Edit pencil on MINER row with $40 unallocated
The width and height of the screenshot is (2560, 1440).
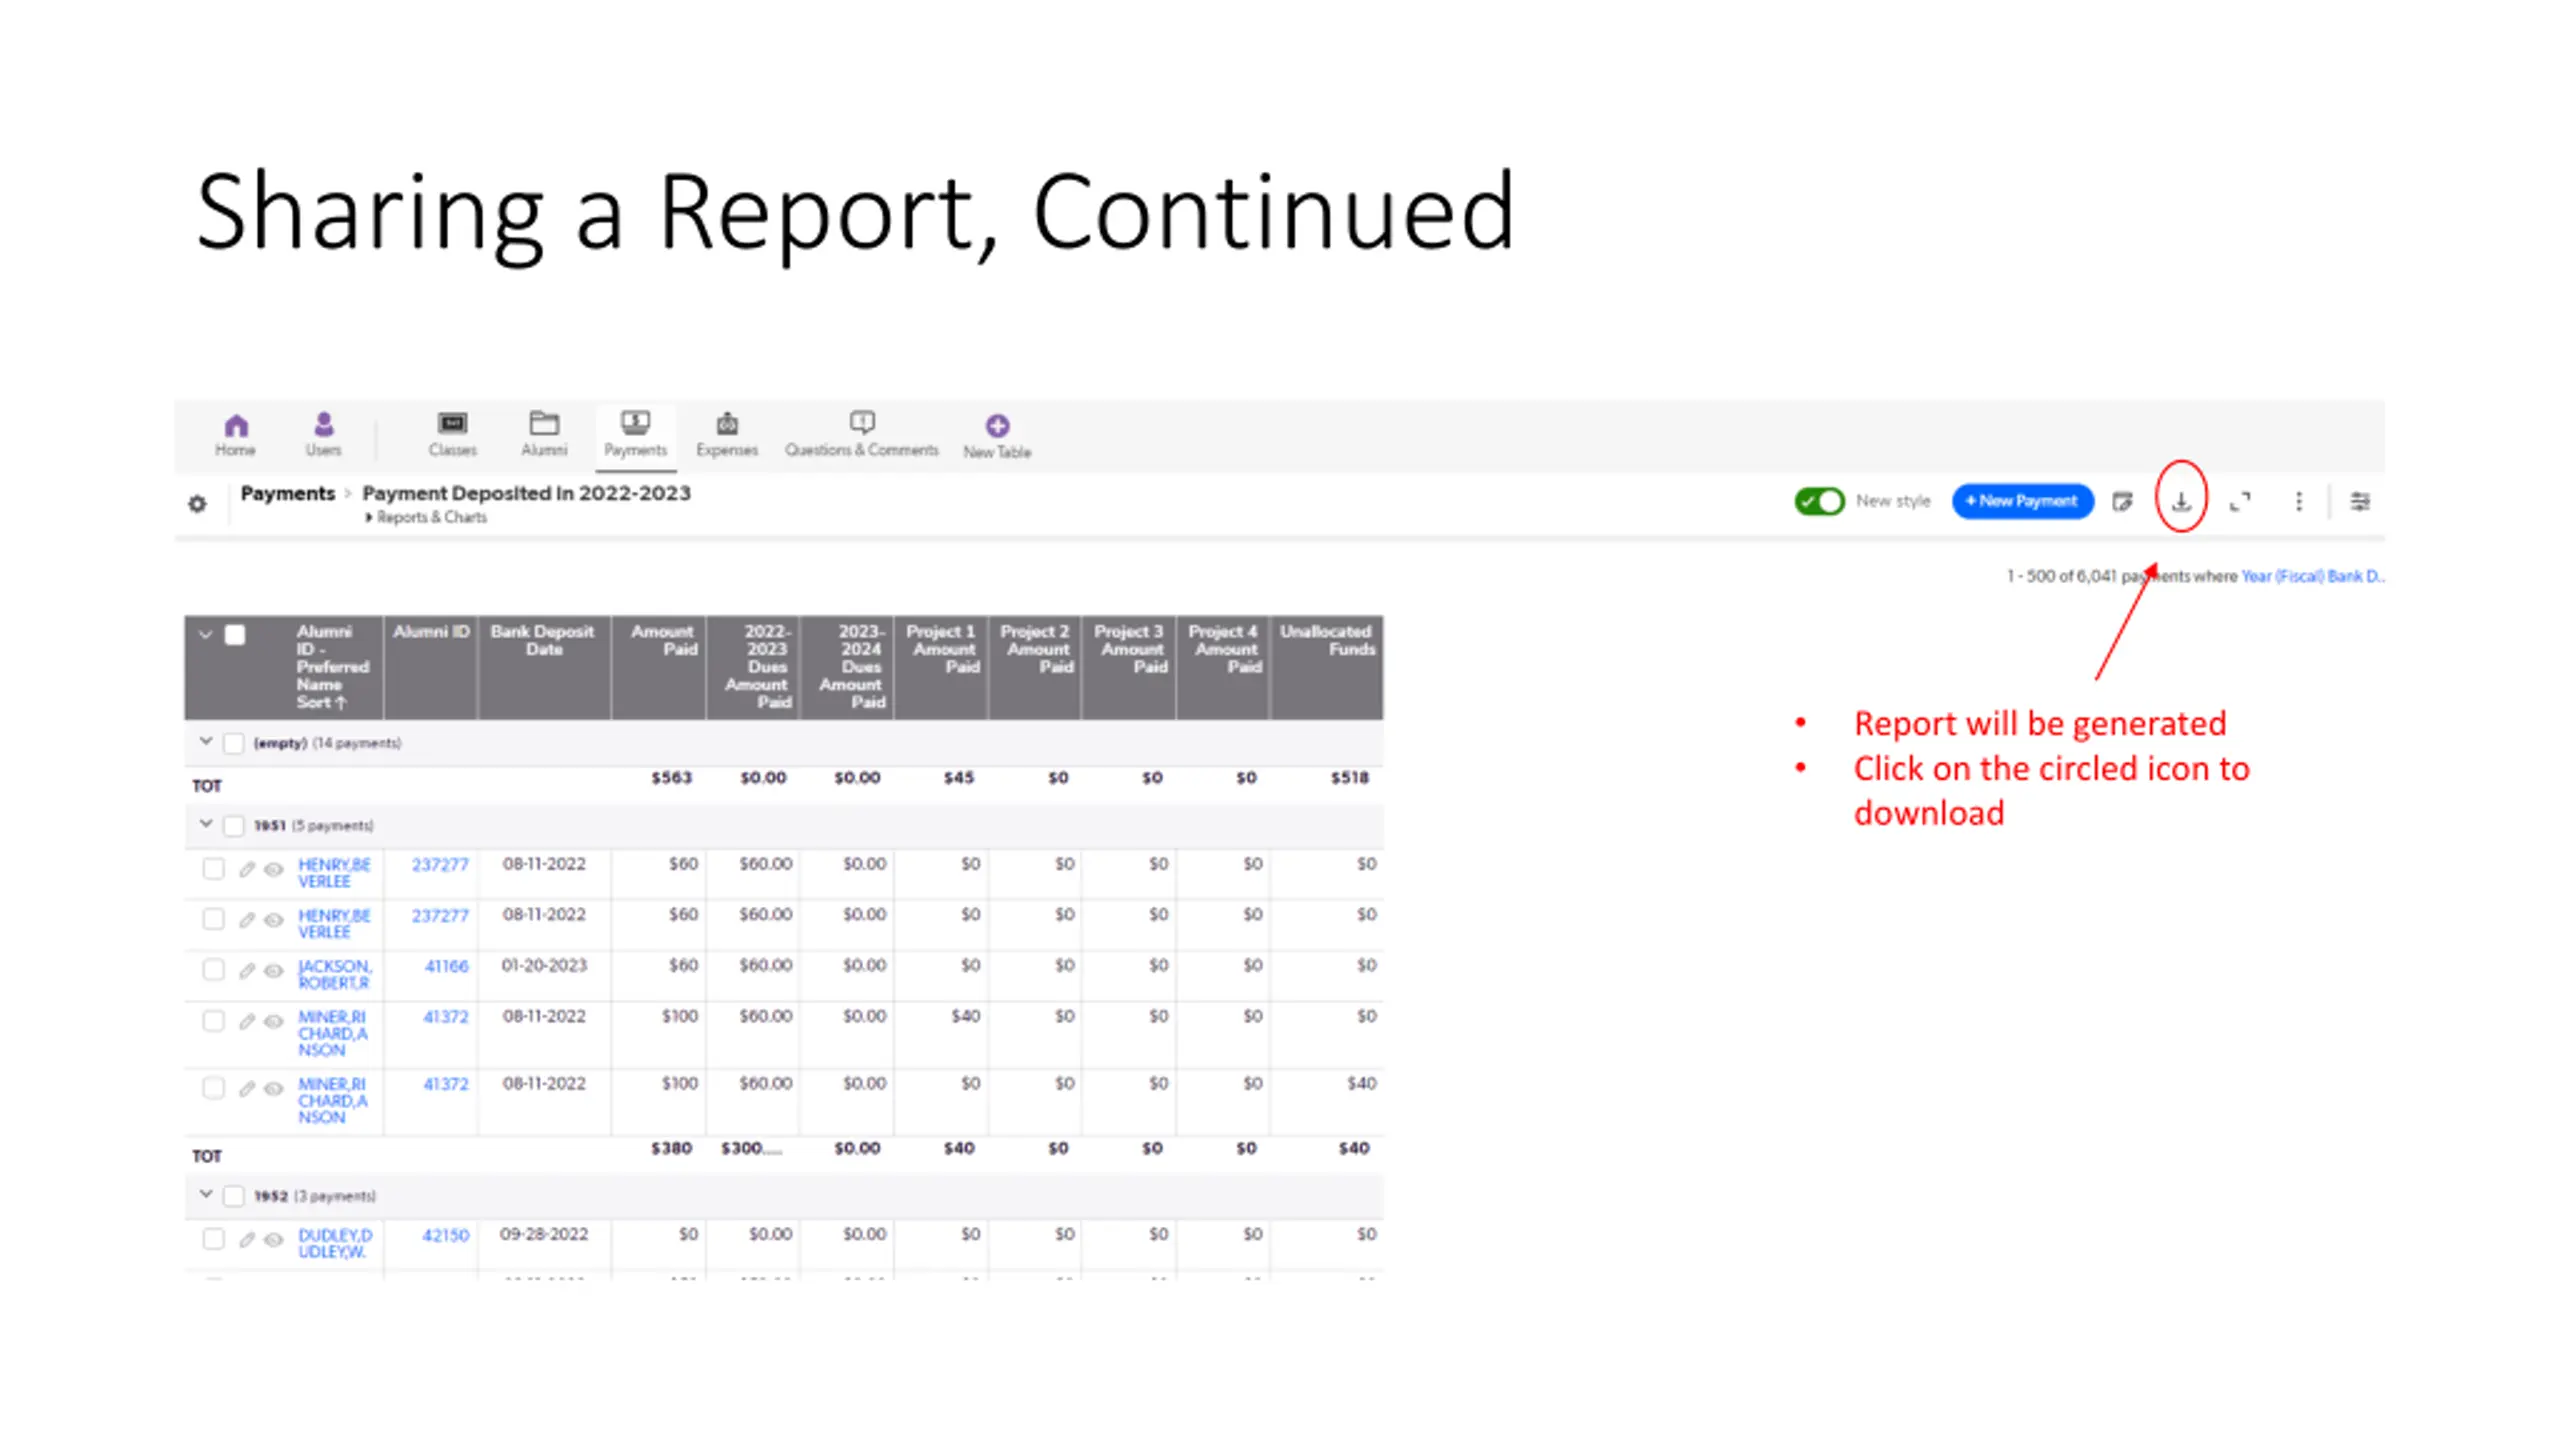point(246,1089)
